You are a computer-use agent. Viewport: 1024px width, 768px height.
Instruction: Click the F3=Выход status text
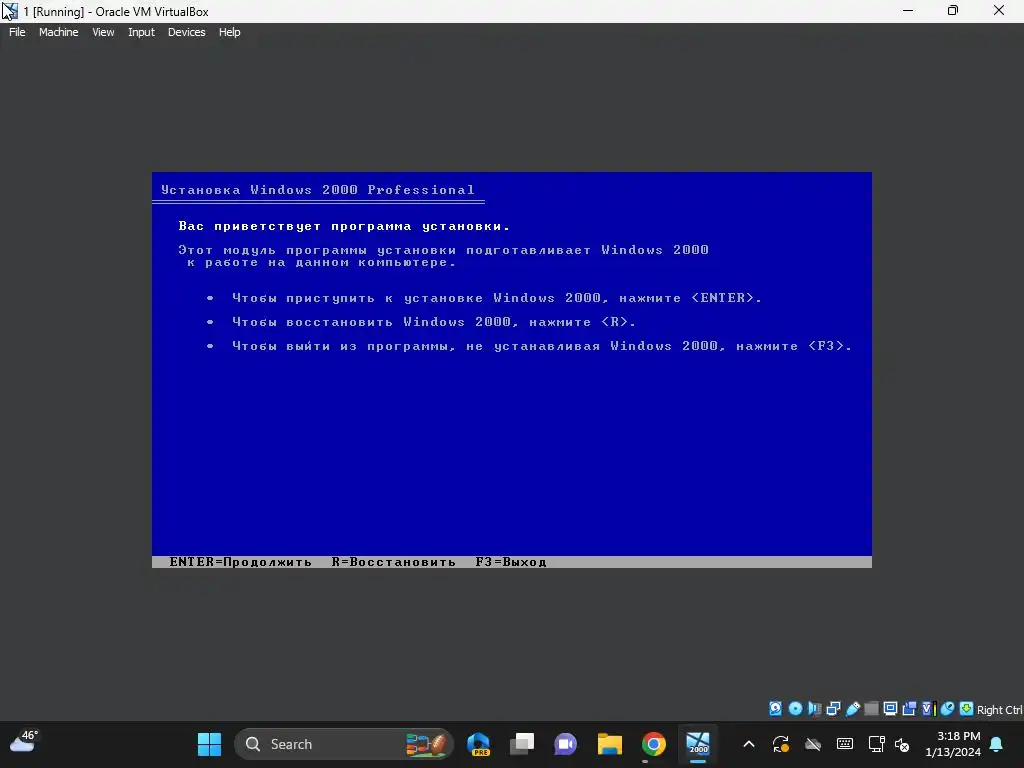coord(511,562)
